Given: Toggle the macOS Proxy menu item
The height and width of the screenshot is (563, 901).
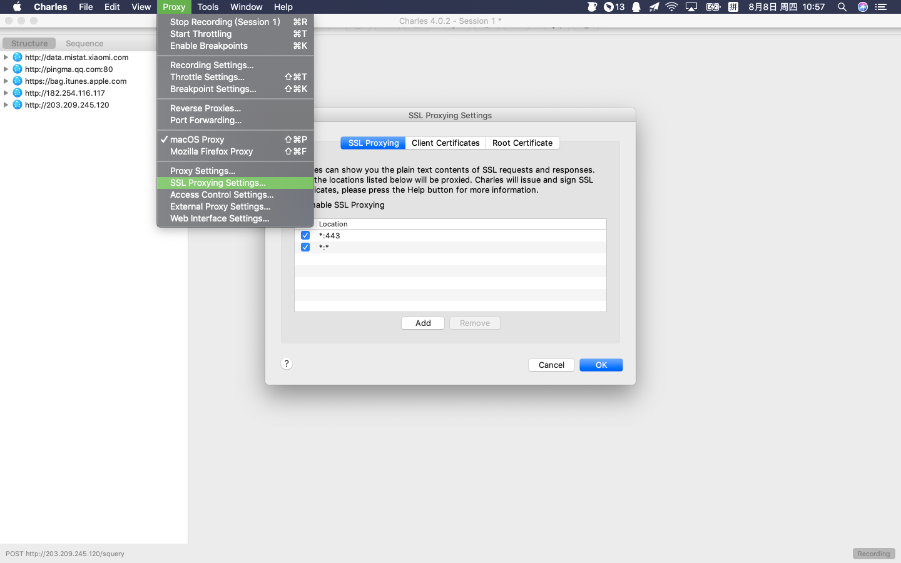Looking at the screenshot, I should pos(235,140).
